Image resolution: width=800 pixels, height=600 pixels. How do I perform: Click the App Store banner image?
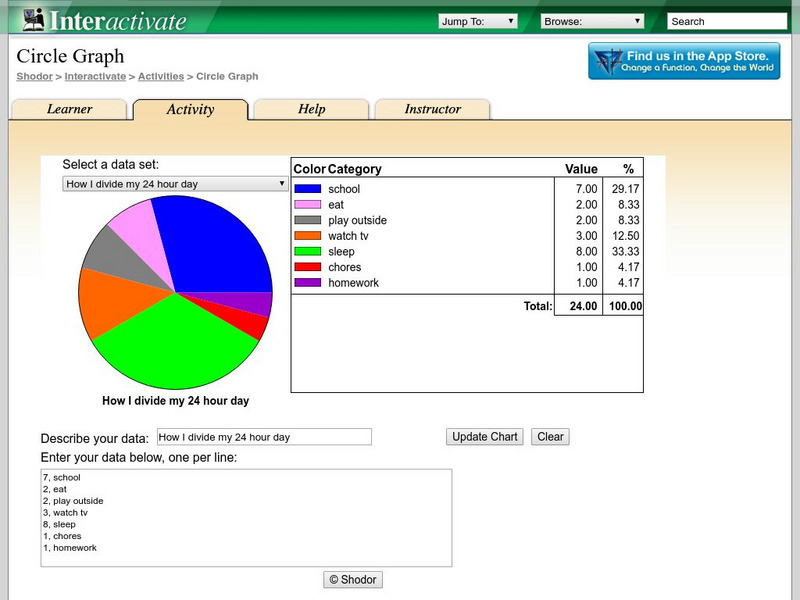684,62
